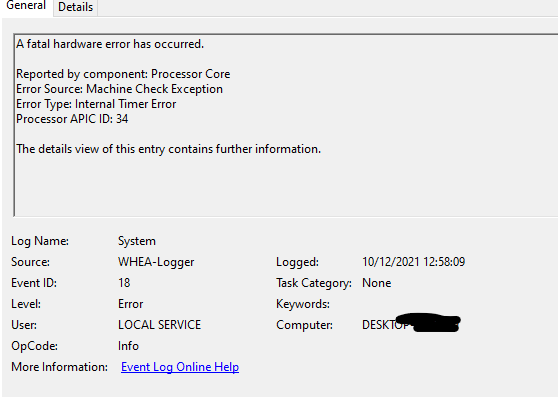Click the Level value Error

131,304
